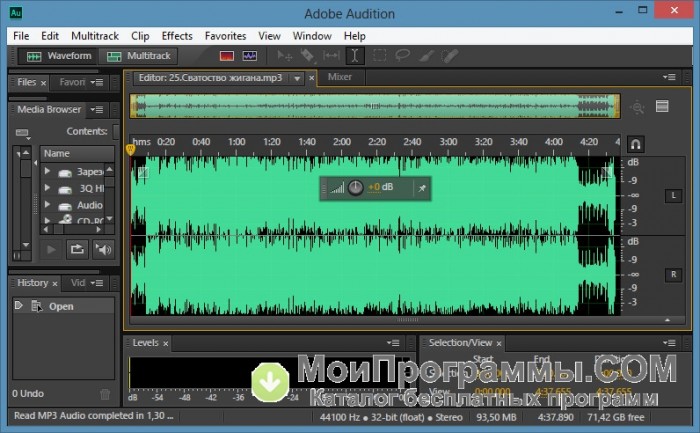Switch to the Video panel tab

click(x=78, y=283)
